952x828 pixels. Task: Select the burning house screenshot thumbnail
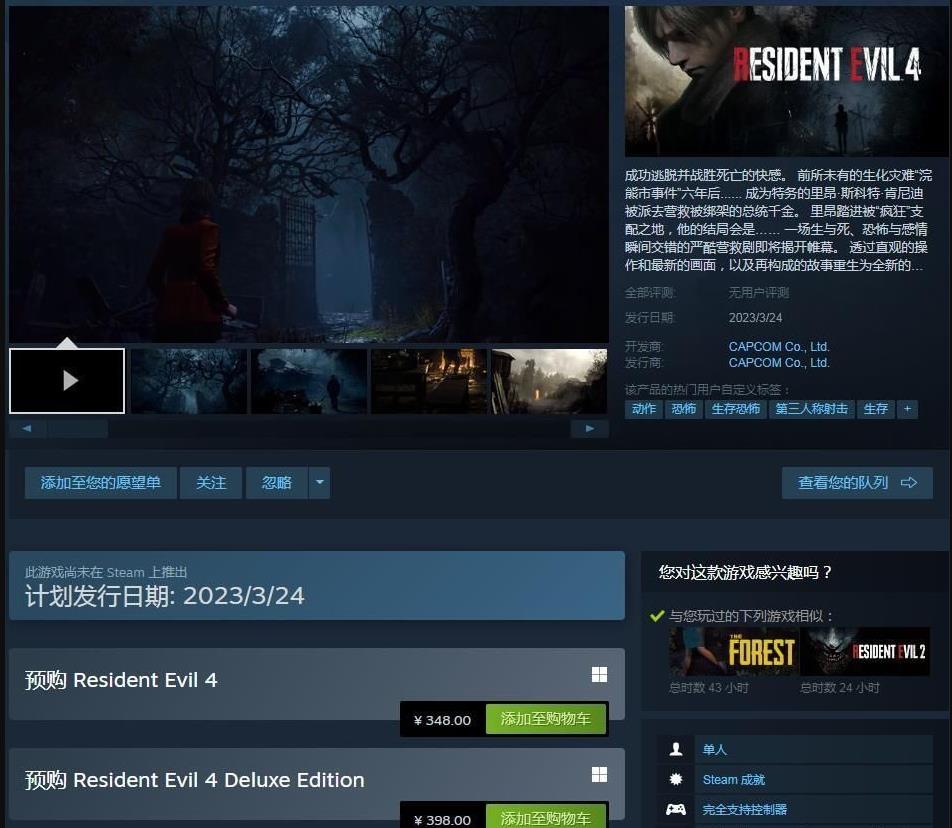coord(429,381)
